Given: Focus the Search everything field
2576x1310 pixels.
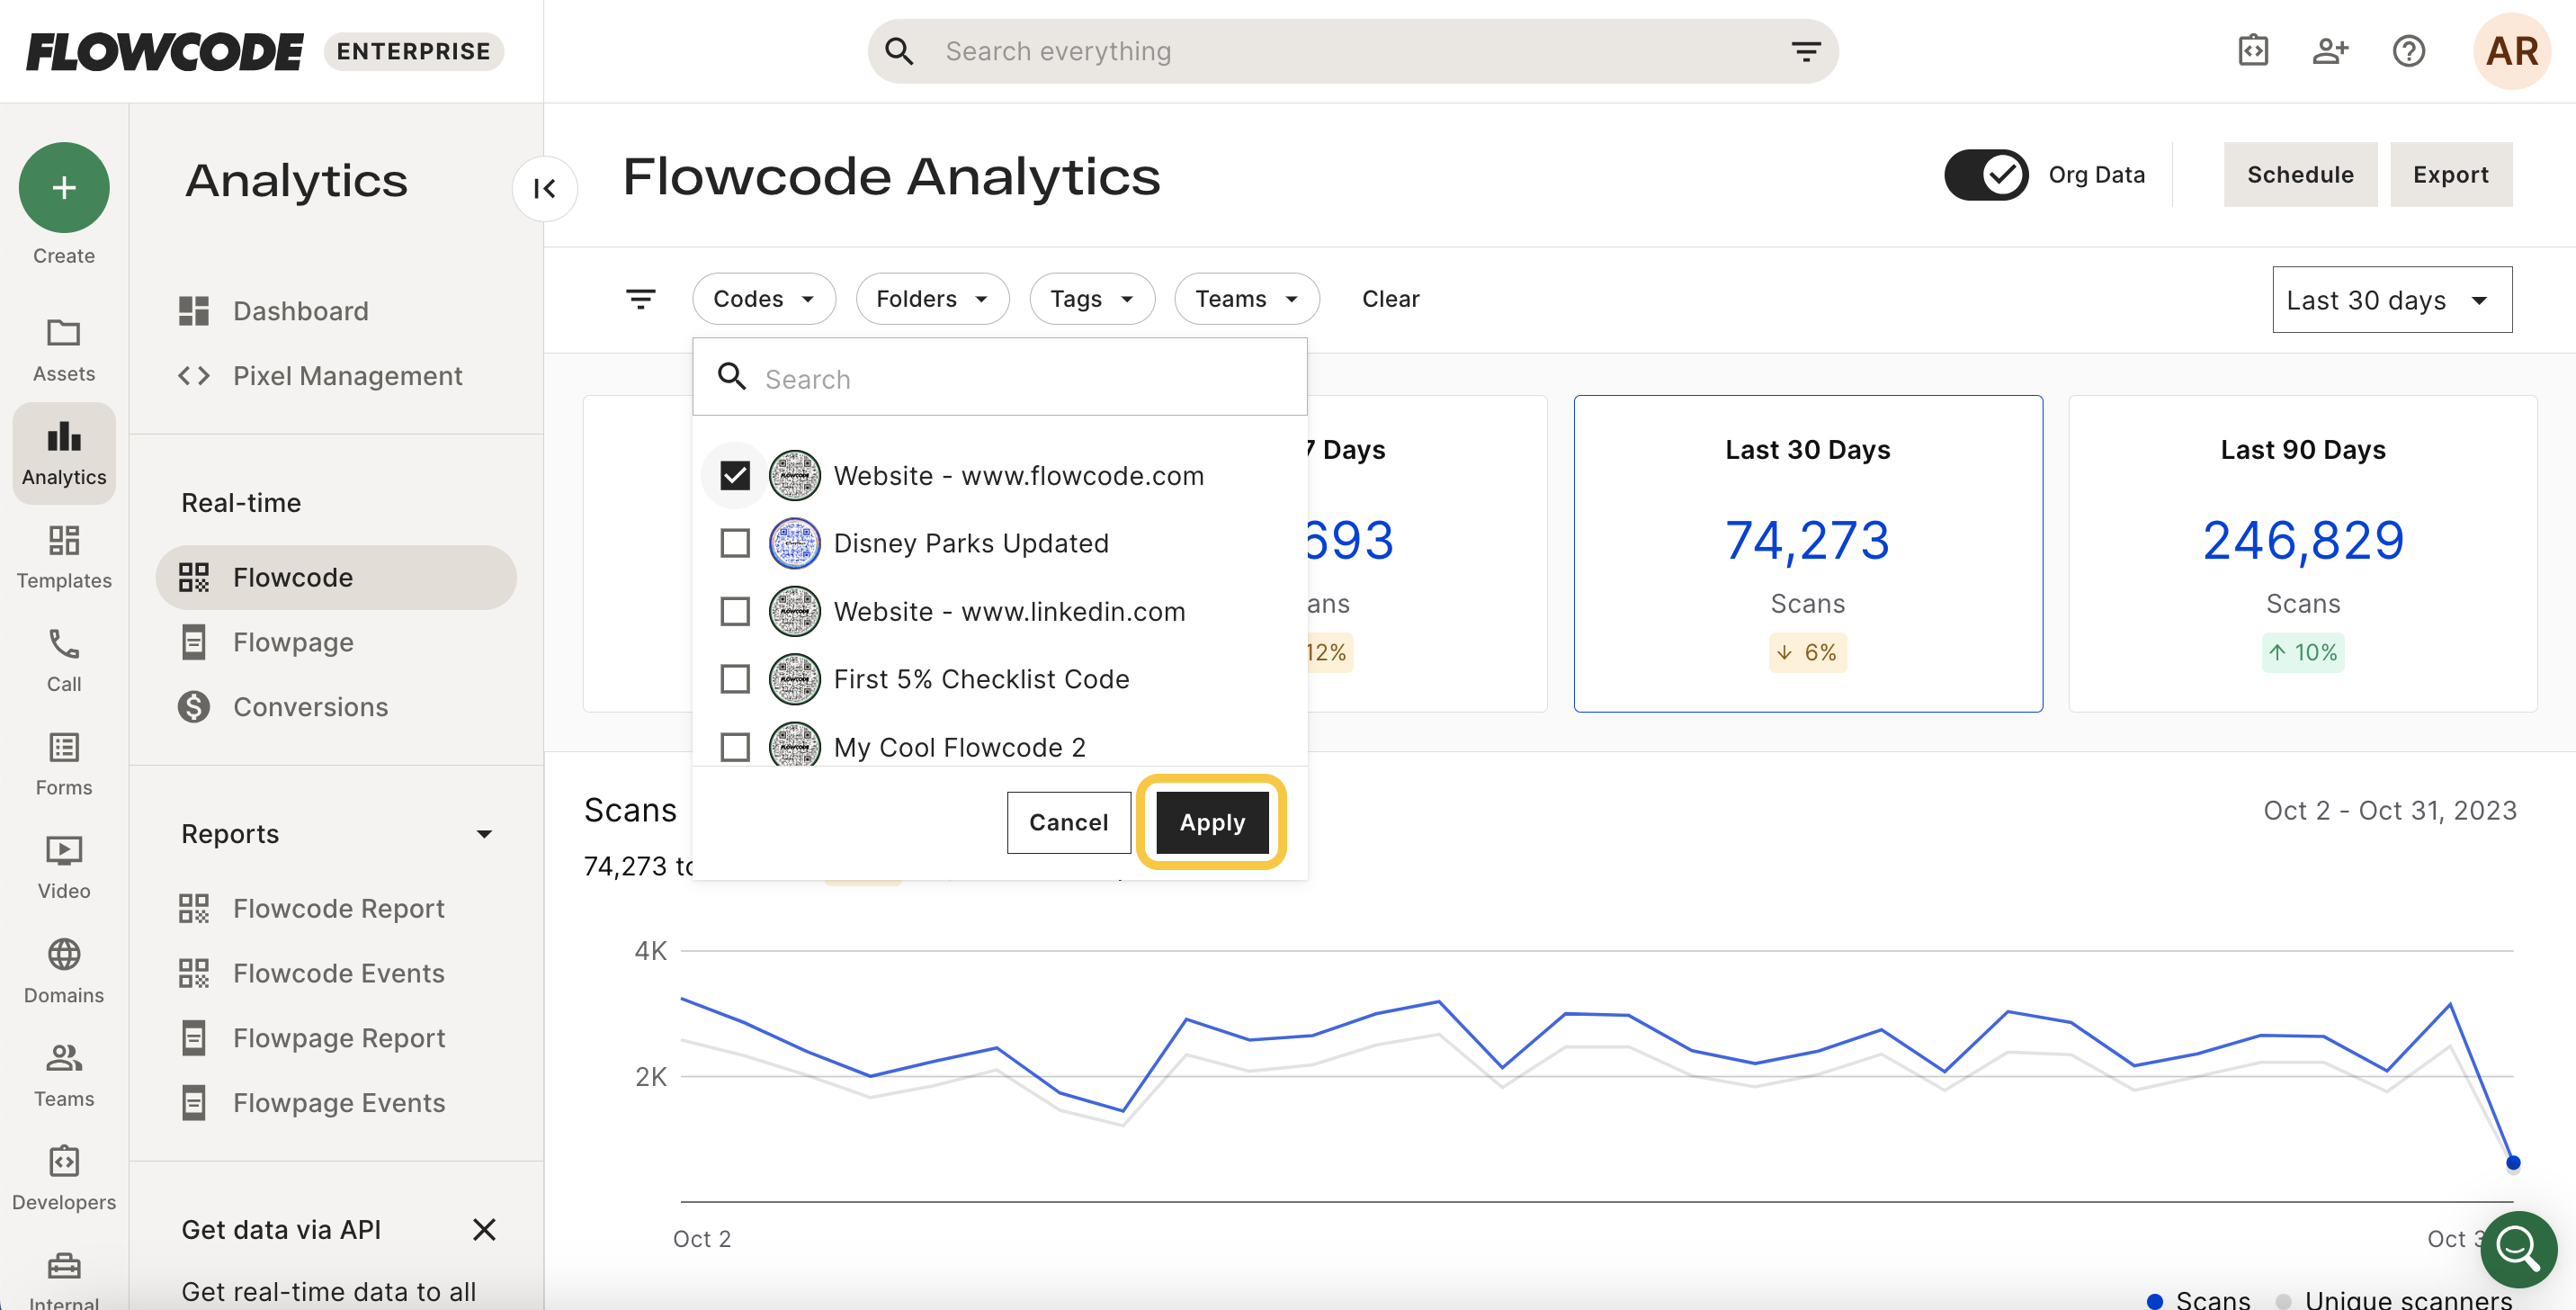Looking at the screenshot, I should (x=1353, y=51).
